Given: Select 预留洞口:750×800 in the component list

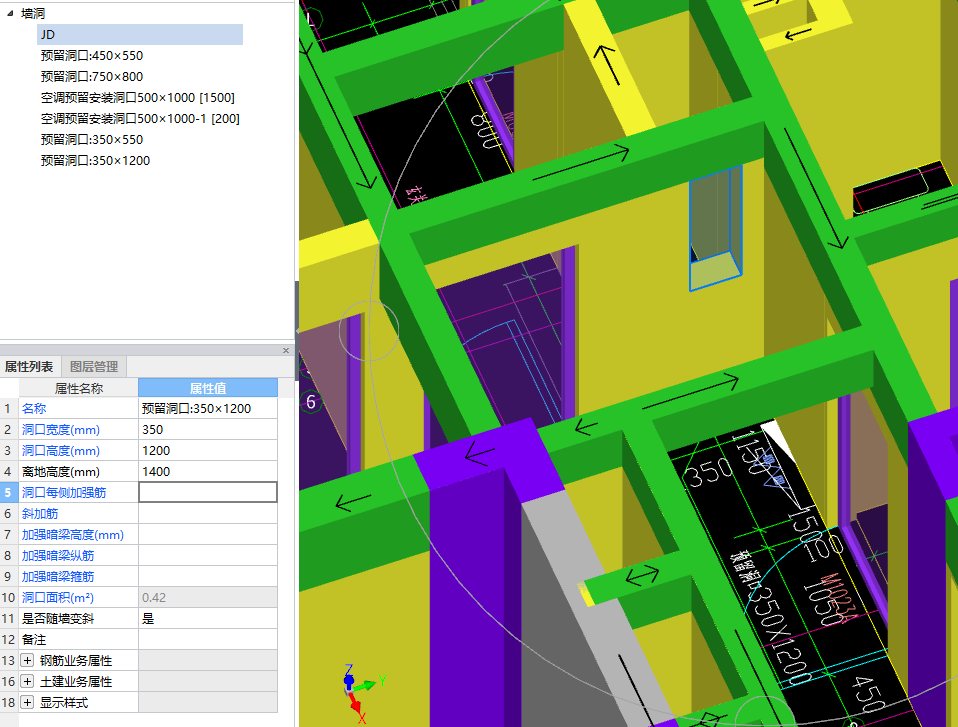Looking at the screenshot, I should tap(92, 76).
